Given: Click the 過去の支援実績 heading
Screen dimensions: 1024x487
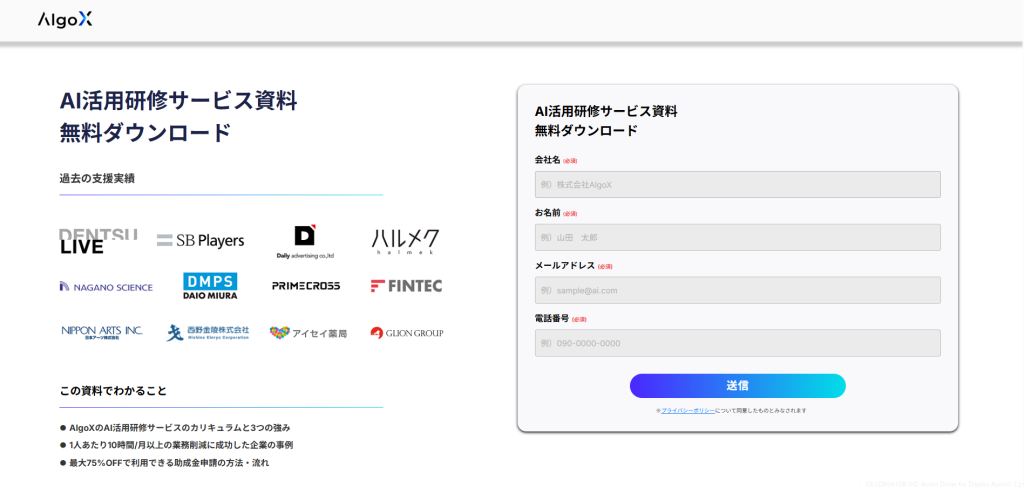Looking at the screenshot, I should tap(97, 178).
